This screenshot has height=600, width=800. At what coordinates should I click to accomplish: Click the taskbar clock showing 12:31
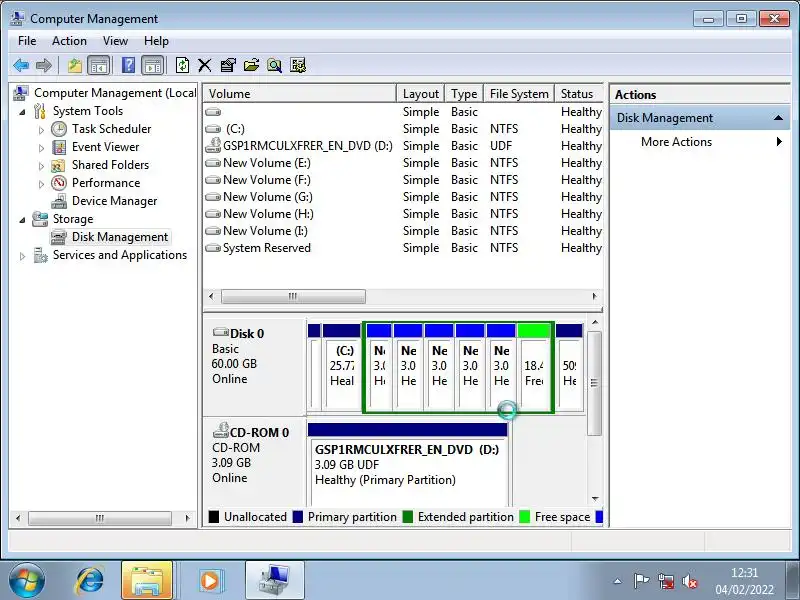(744, 572)
